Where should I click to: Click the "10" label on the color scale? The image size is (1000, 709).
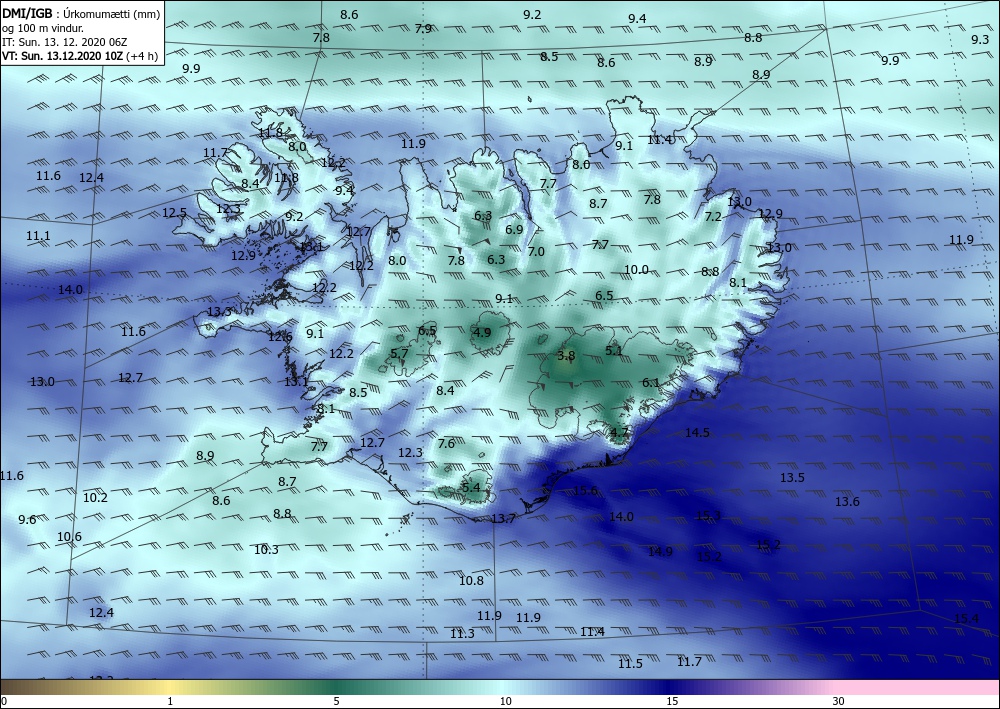(x=506, y=701)
